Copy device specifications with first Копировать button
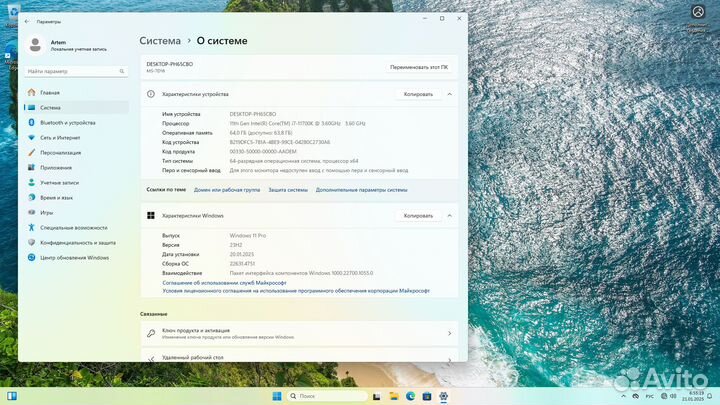 418,94
